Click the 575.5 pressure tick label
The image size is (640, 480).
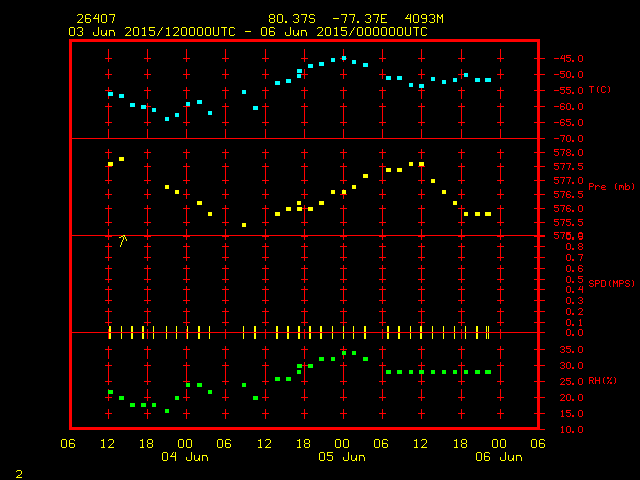569,222
